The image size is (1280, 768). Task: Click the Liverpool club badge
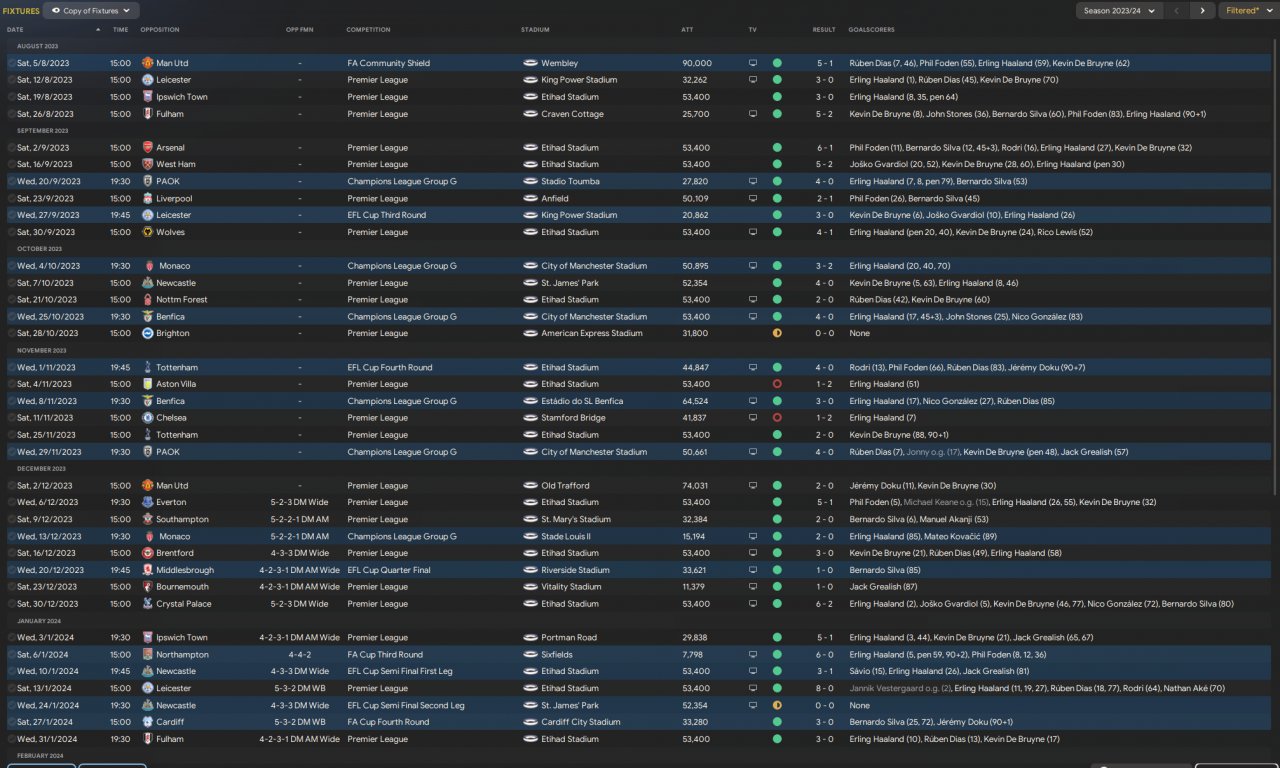[148, 199]
